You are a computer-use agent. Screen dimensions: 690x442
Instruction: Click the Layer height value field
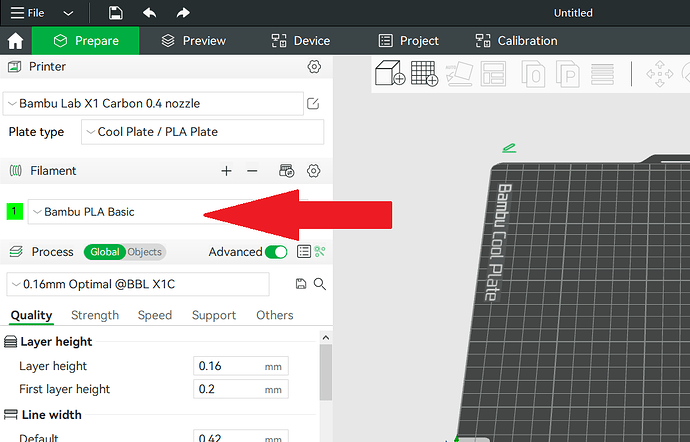[241, 366]
